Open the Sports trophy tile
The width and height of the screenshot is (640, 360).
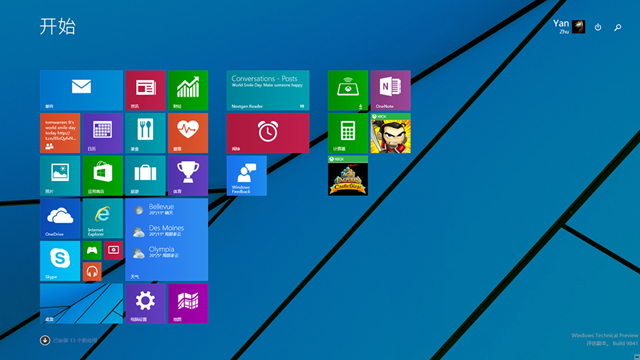tap(188, 176)
